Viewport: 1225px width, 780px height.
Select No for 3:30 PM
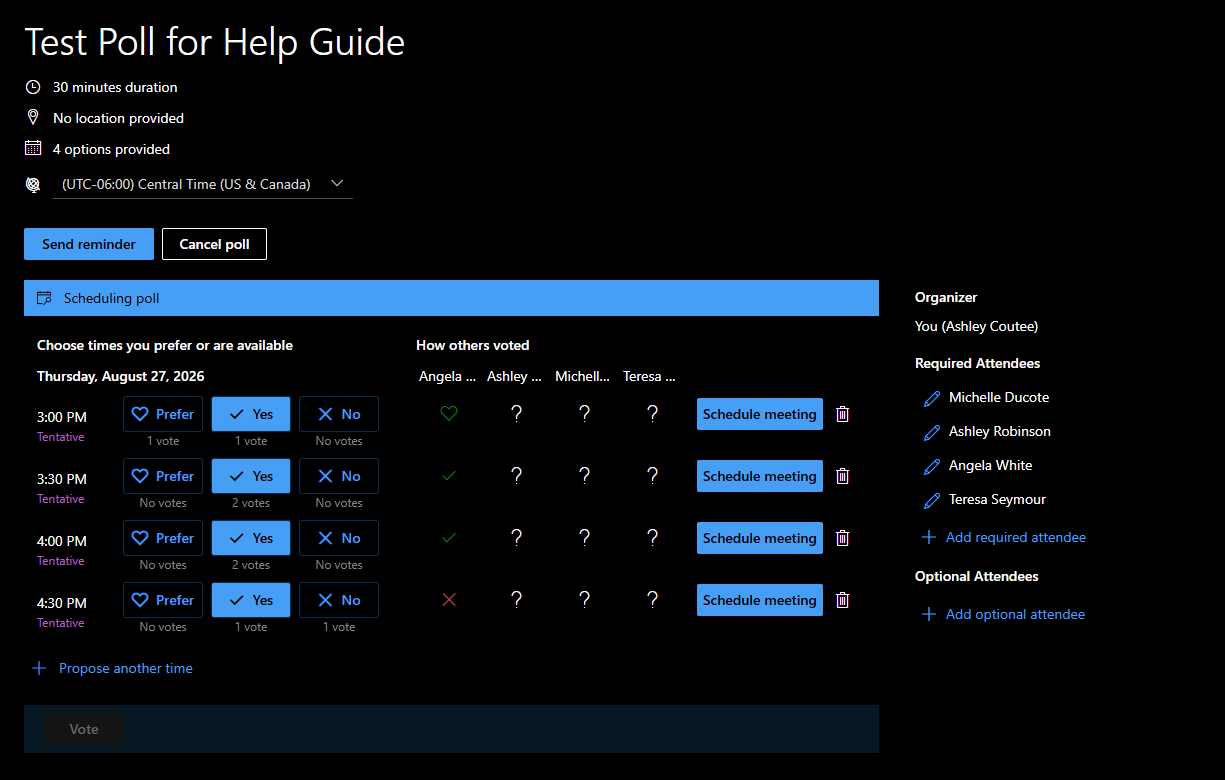point(339,476)
